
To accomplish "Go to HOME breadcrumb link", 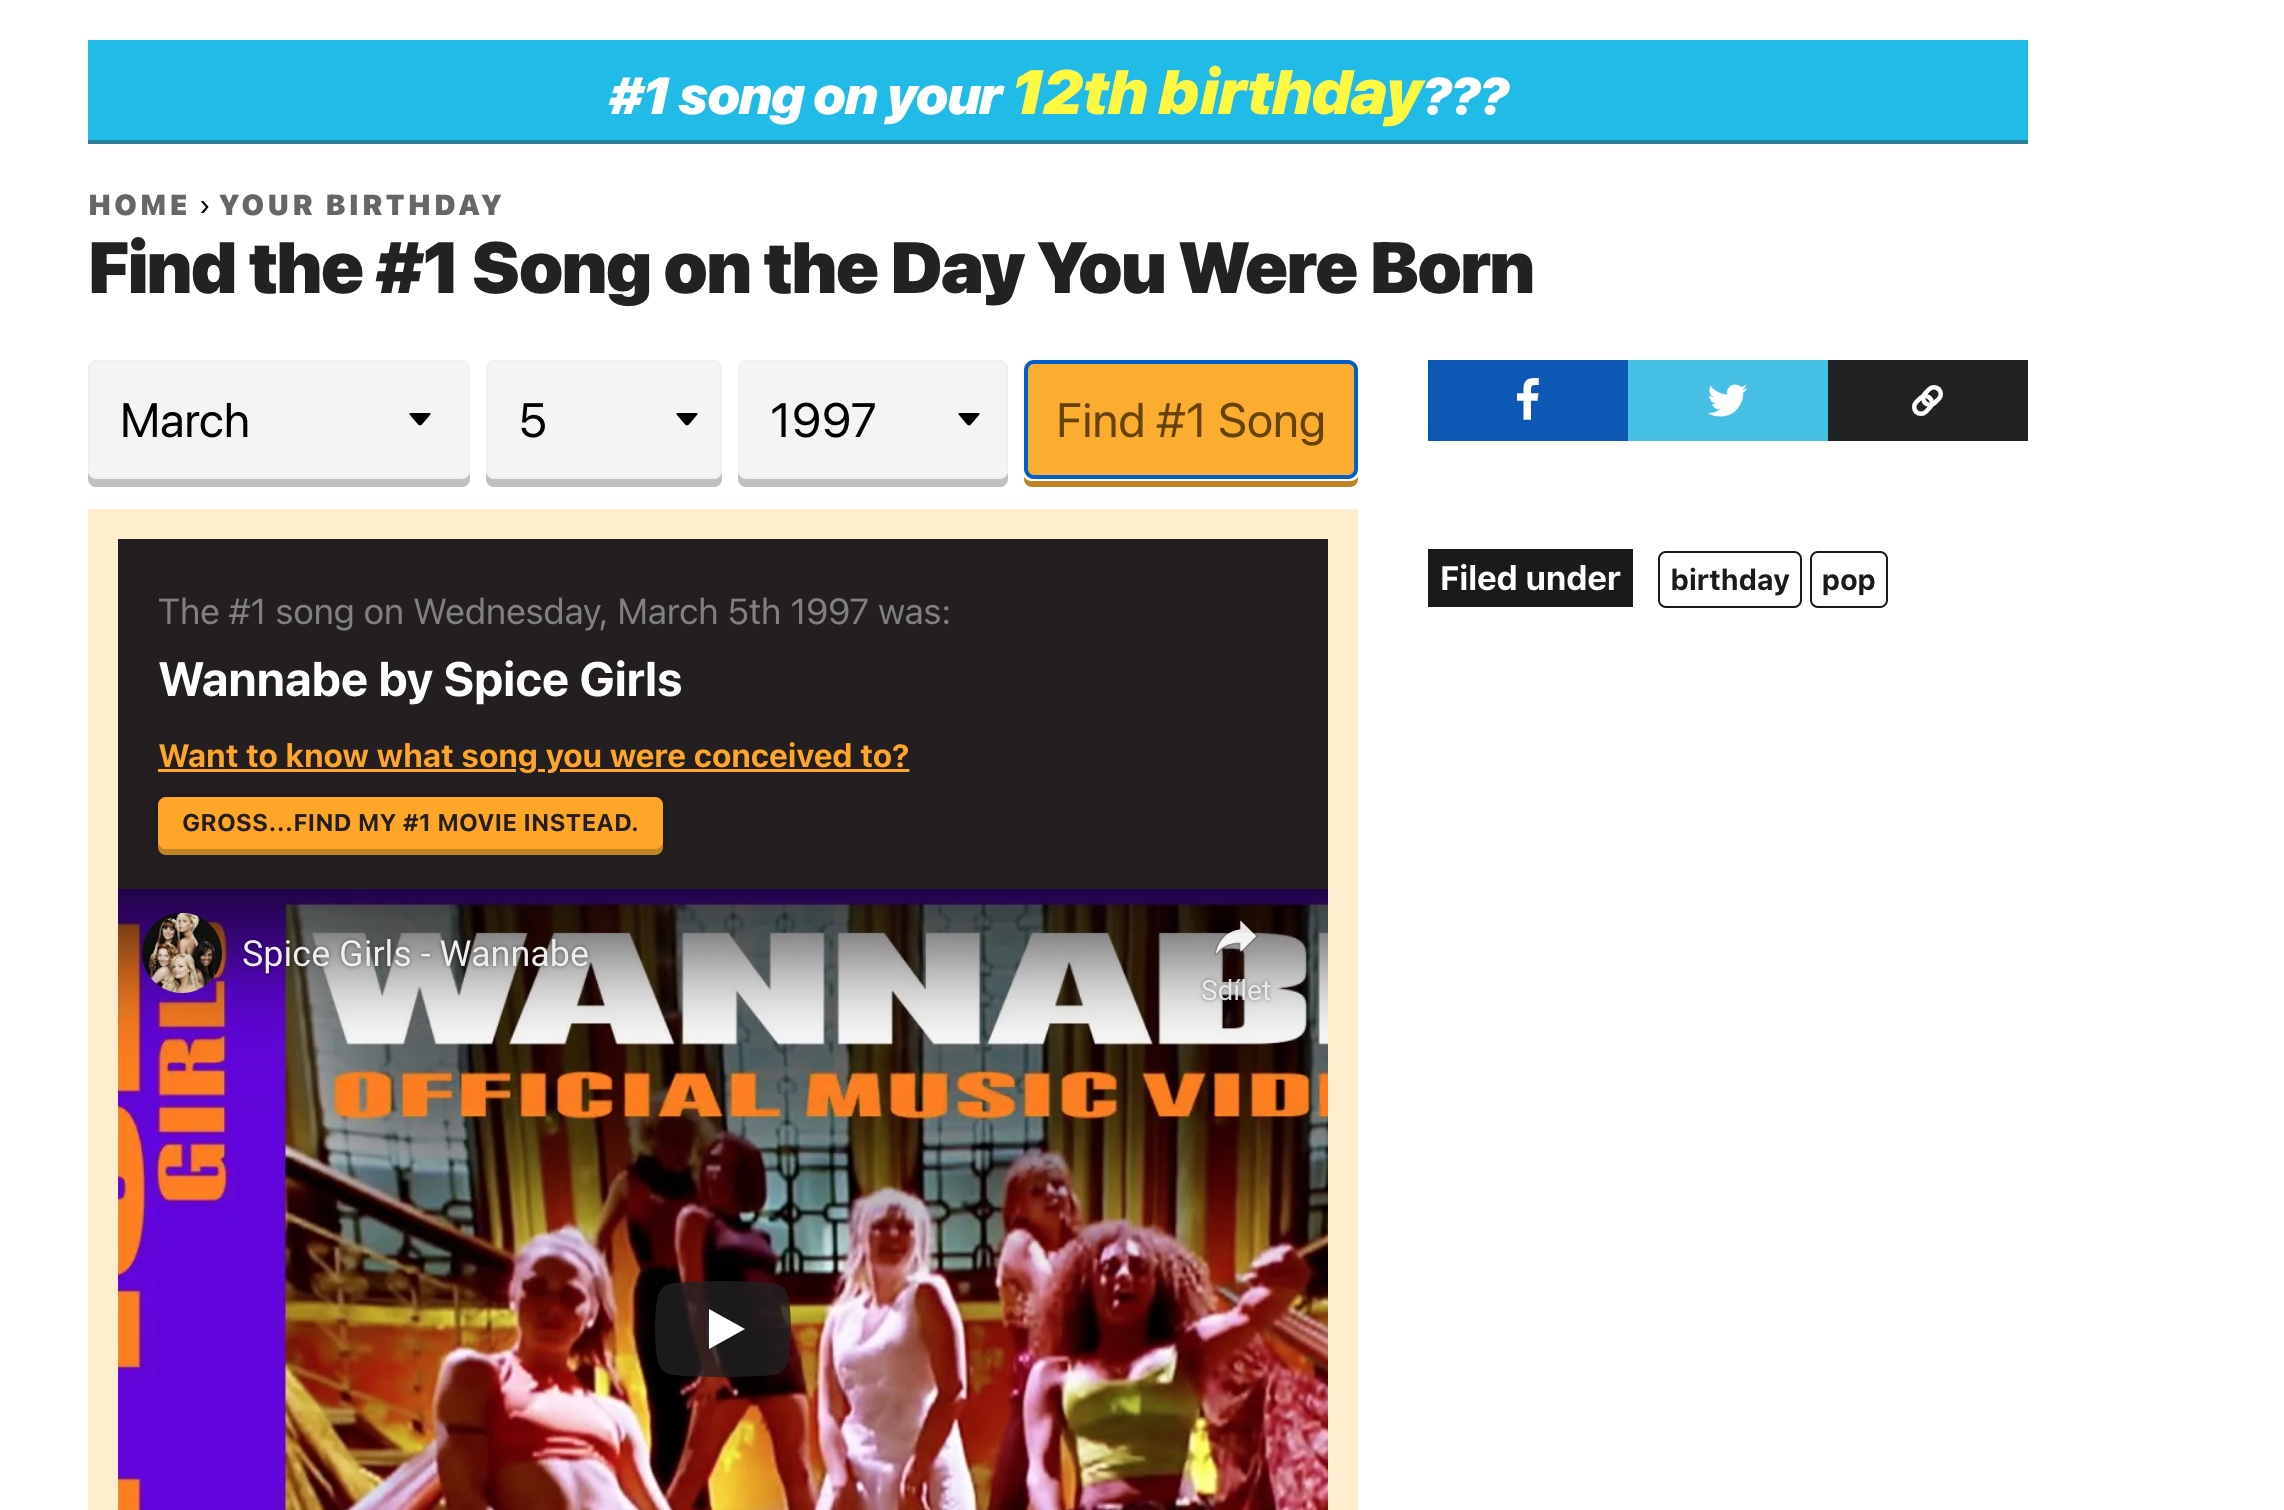I will (x=138, y=205).
